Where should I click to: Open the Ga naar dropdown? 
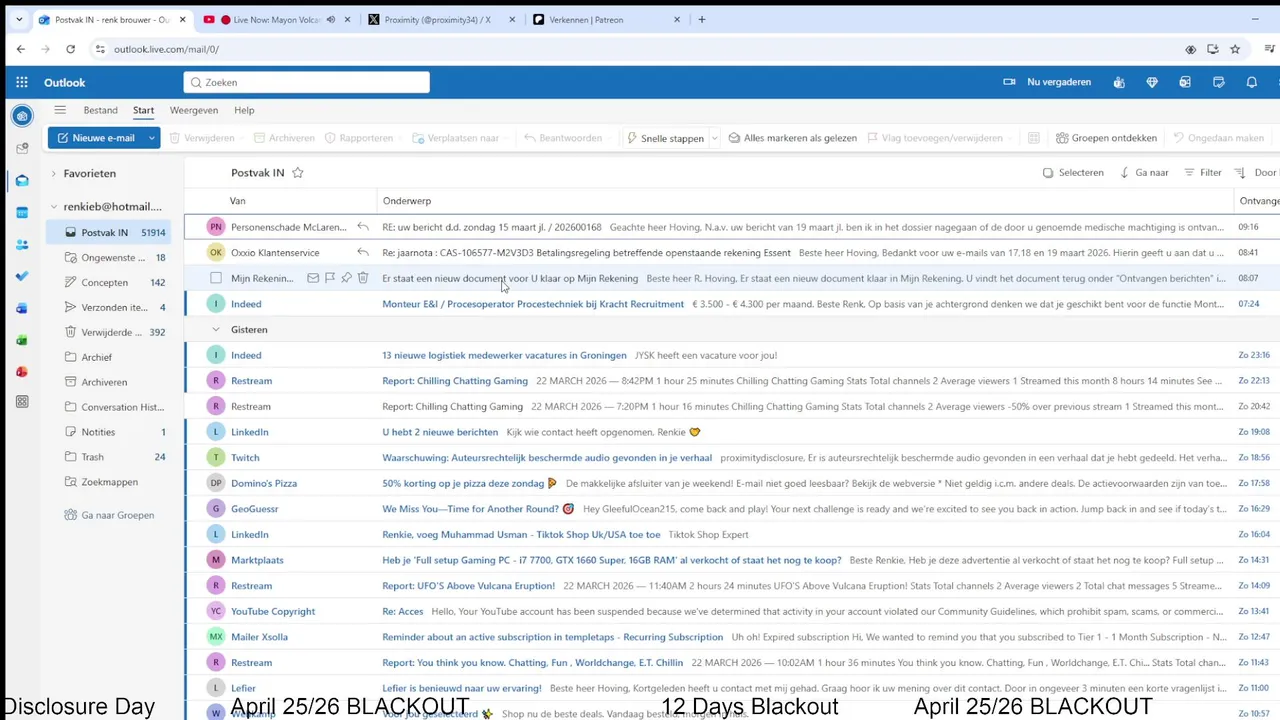[x=1144, y=173]
